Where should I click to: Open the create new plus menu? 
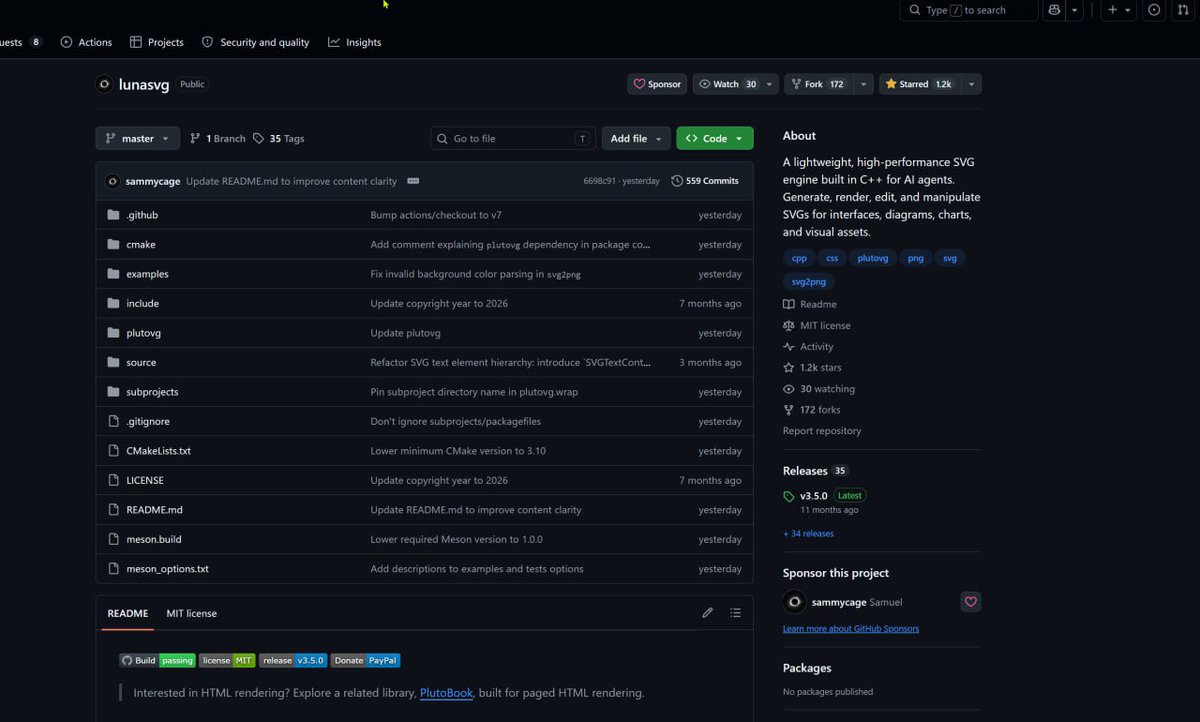[1119, 10]
